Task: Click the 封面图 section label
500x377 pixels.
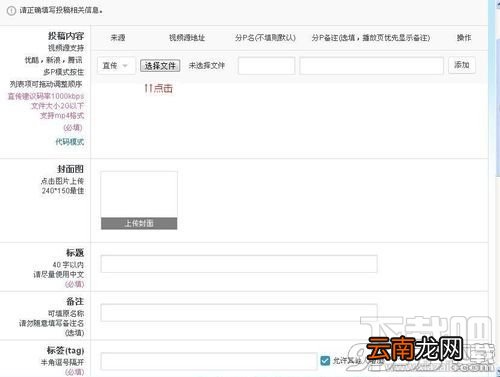Action: (70, 169)
